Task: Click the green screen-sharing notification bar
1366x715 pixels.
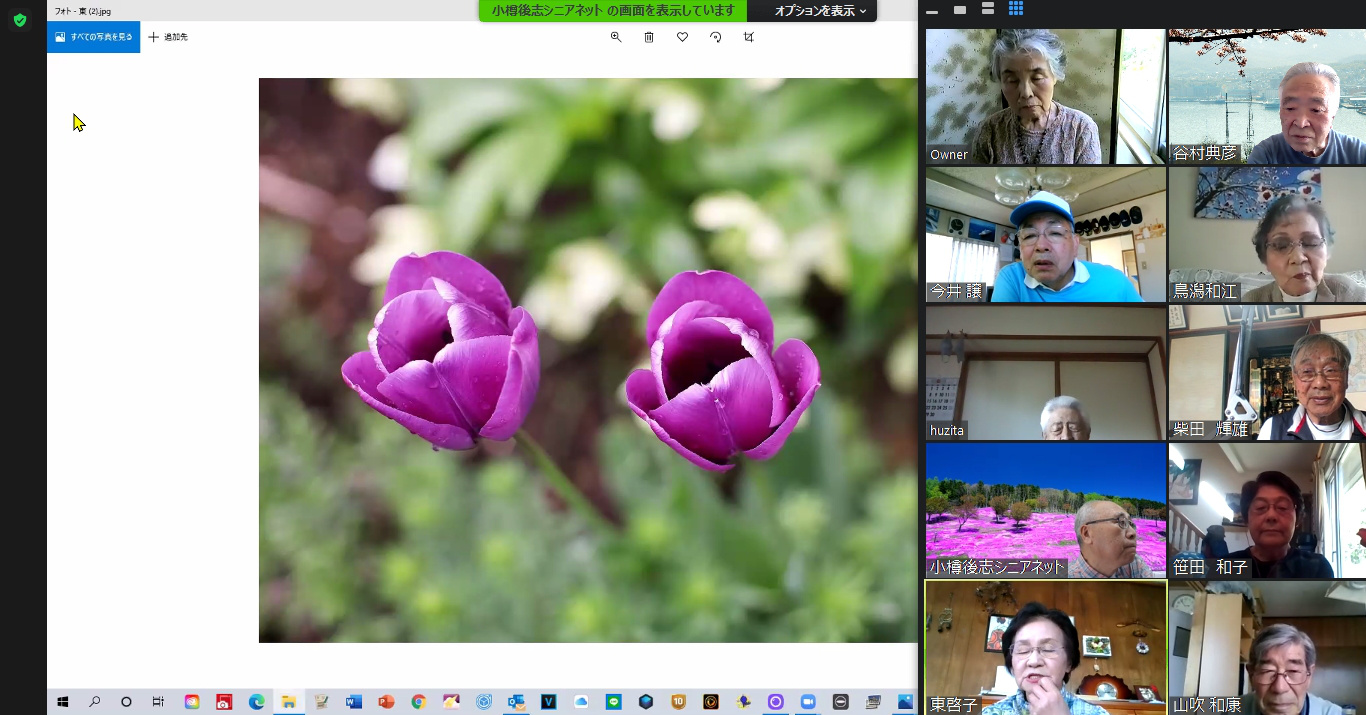Action: (x=613, y=11)
